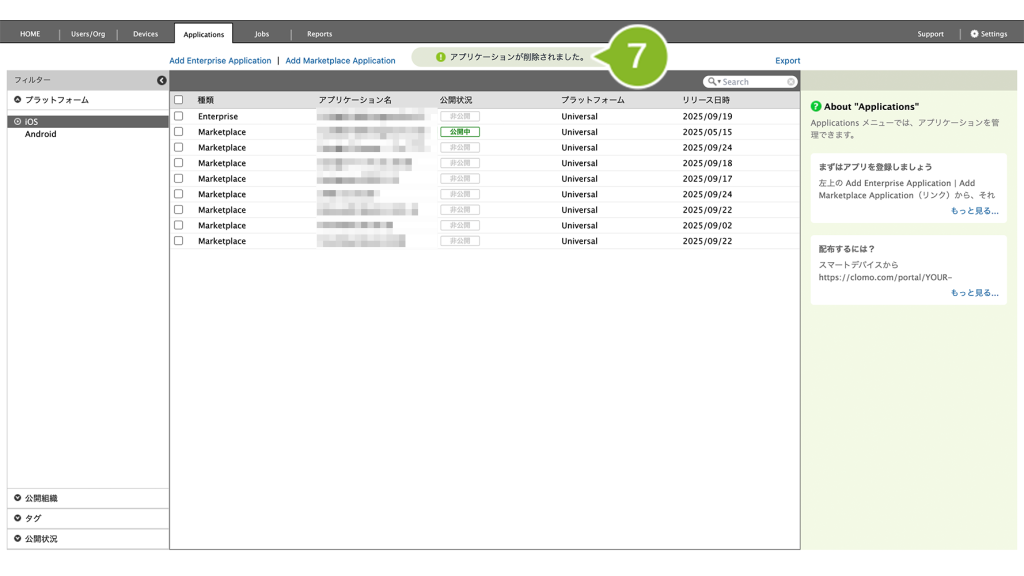
Task: Click the search magnifier icon
Action: (712, 82)
